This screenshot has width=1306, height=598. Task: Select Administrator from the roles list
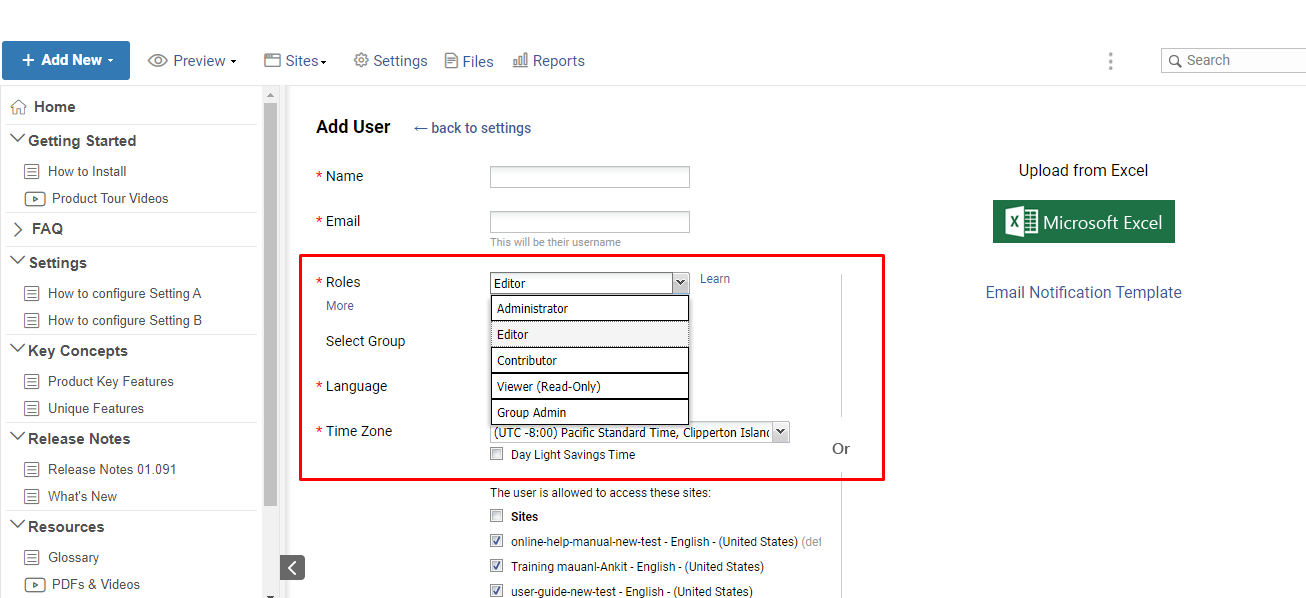point(589,309)
